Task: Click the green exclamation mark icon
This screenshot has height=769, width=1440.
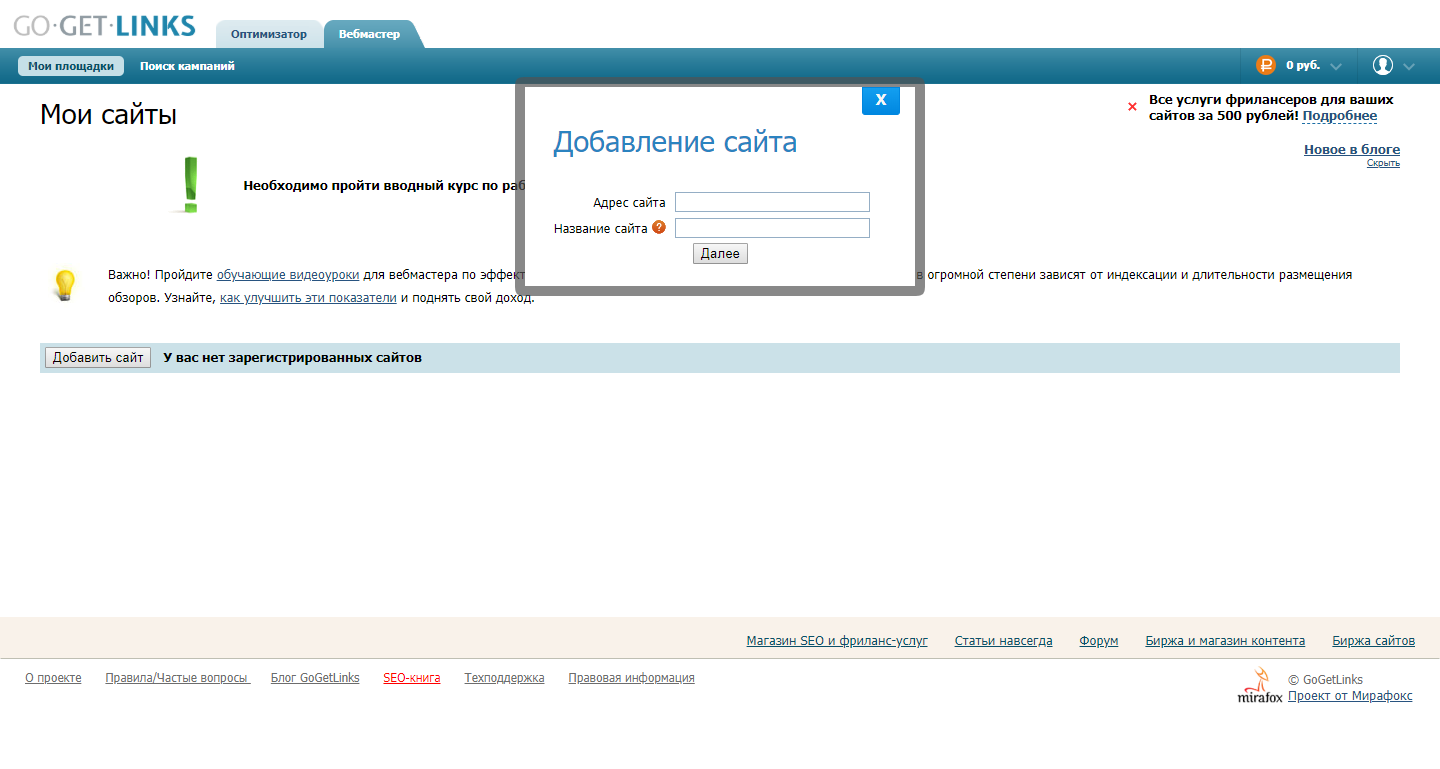Action: point(188,184)
